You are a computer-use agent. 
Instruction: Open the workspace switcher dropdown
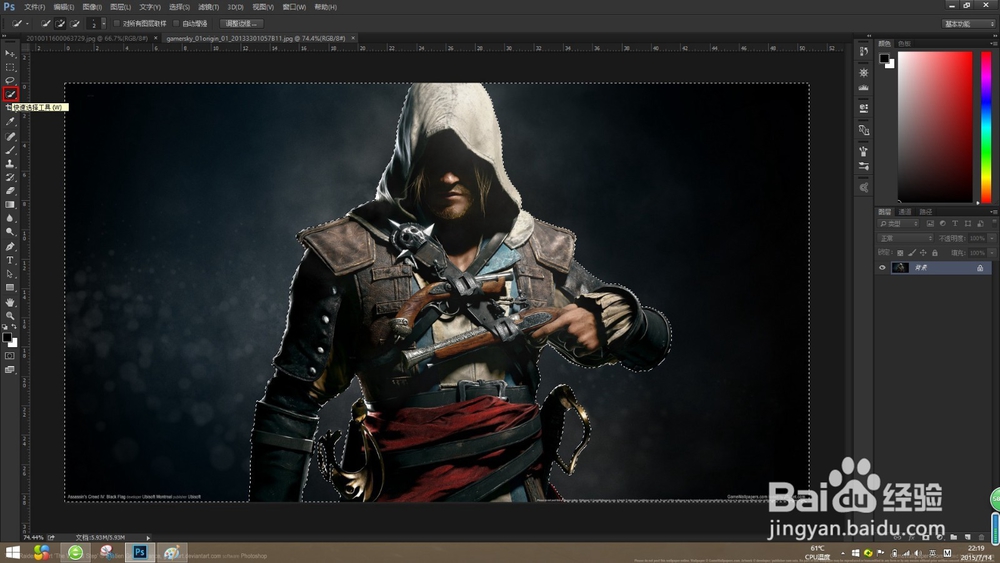[x=969, y=24]
